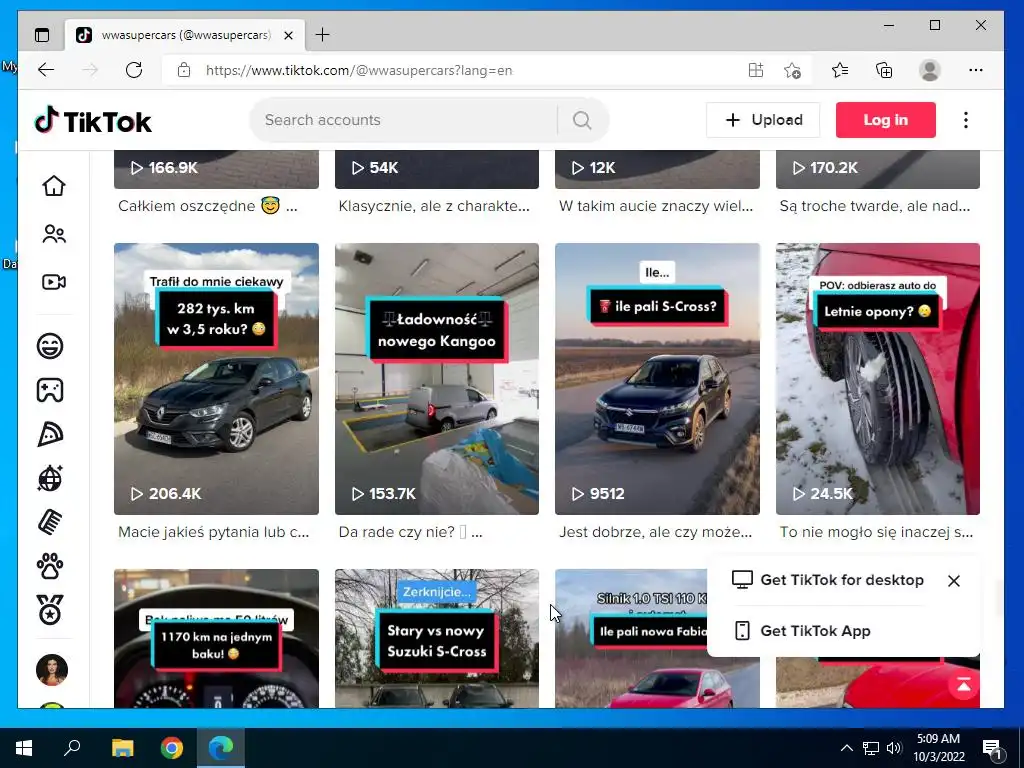Select the Comedy smiley face category icon
This screenshot has width=1024, height=768.
pos(50,345)
